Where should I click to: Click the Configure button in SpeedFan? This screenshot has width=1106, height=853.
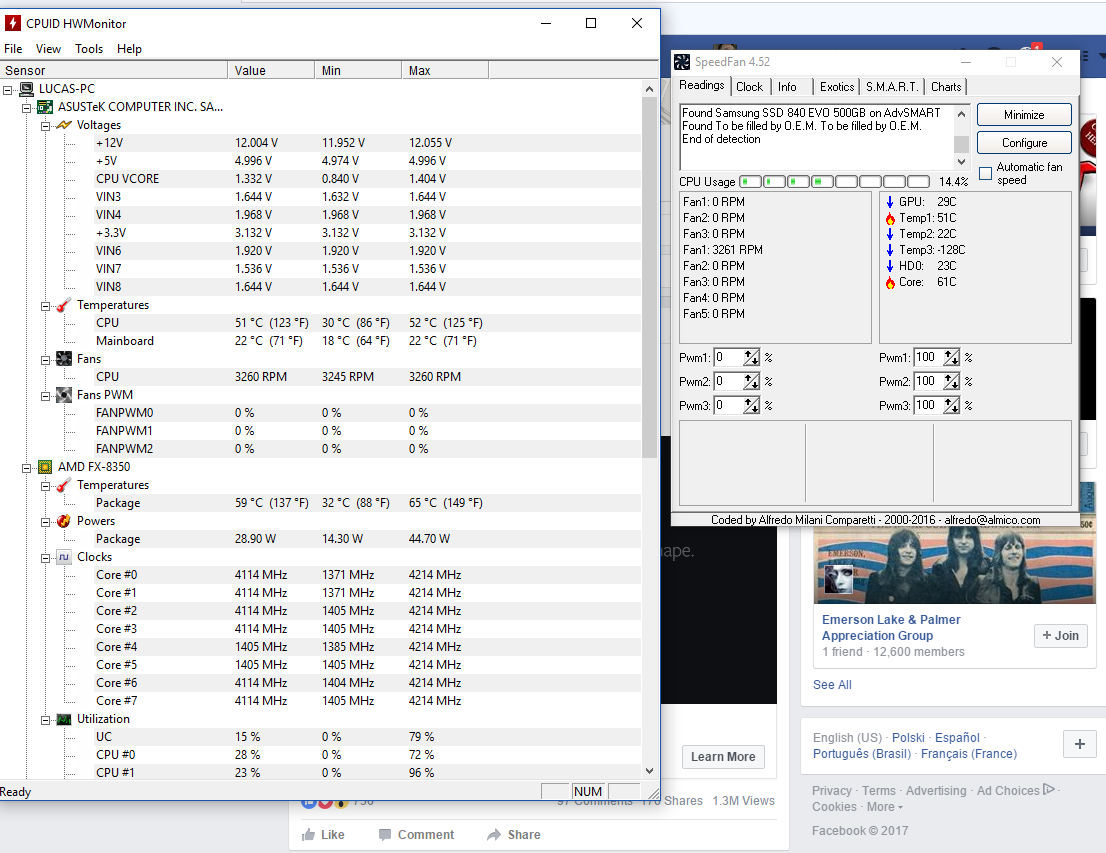[x=1024, y=143]
